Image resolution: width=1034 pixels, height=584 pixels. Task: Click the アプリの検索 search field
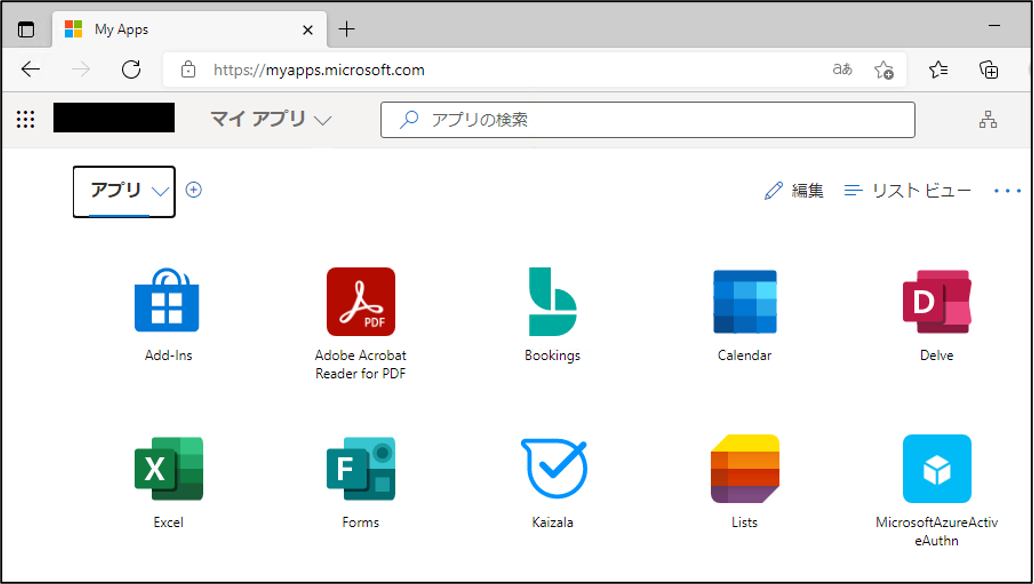pyautogui.click(x=648, y=119)
